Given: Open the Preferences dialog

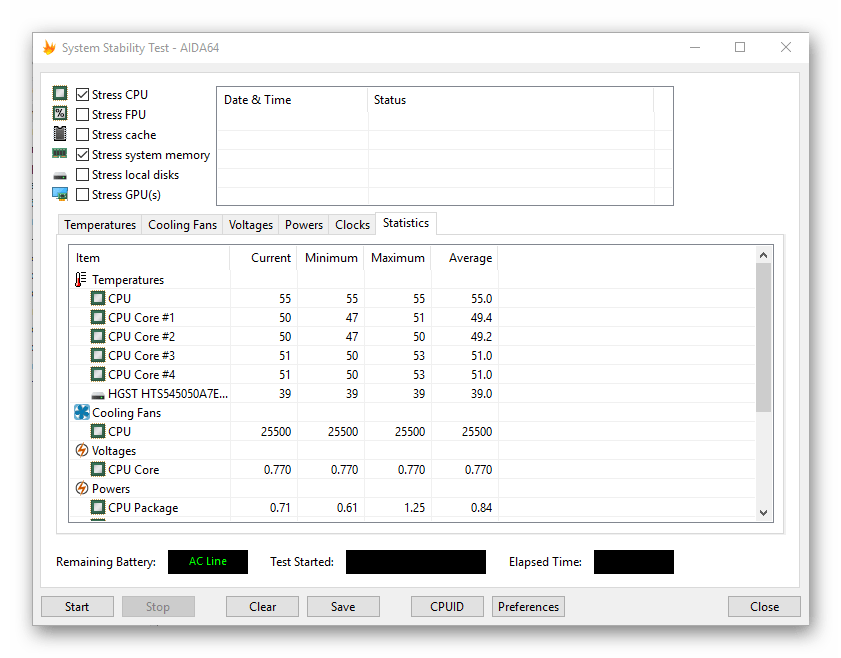Looking at the screenshot, I should pyautogui.click(x=528, y=607).
